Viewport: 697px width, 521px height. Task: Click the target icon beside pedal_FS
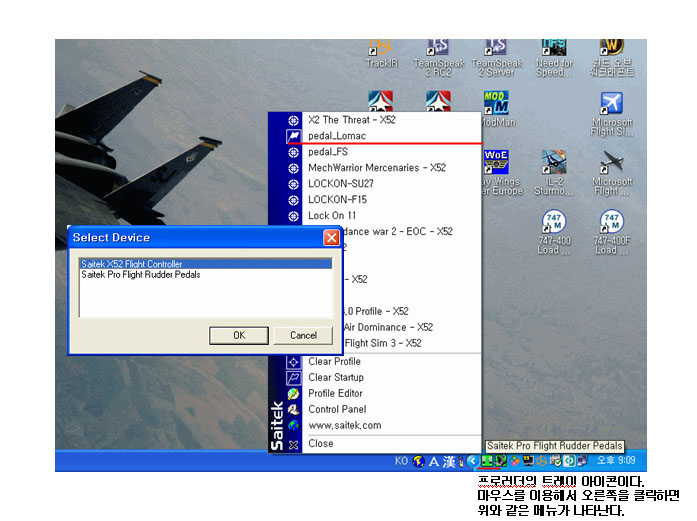(x=293, y=152)
